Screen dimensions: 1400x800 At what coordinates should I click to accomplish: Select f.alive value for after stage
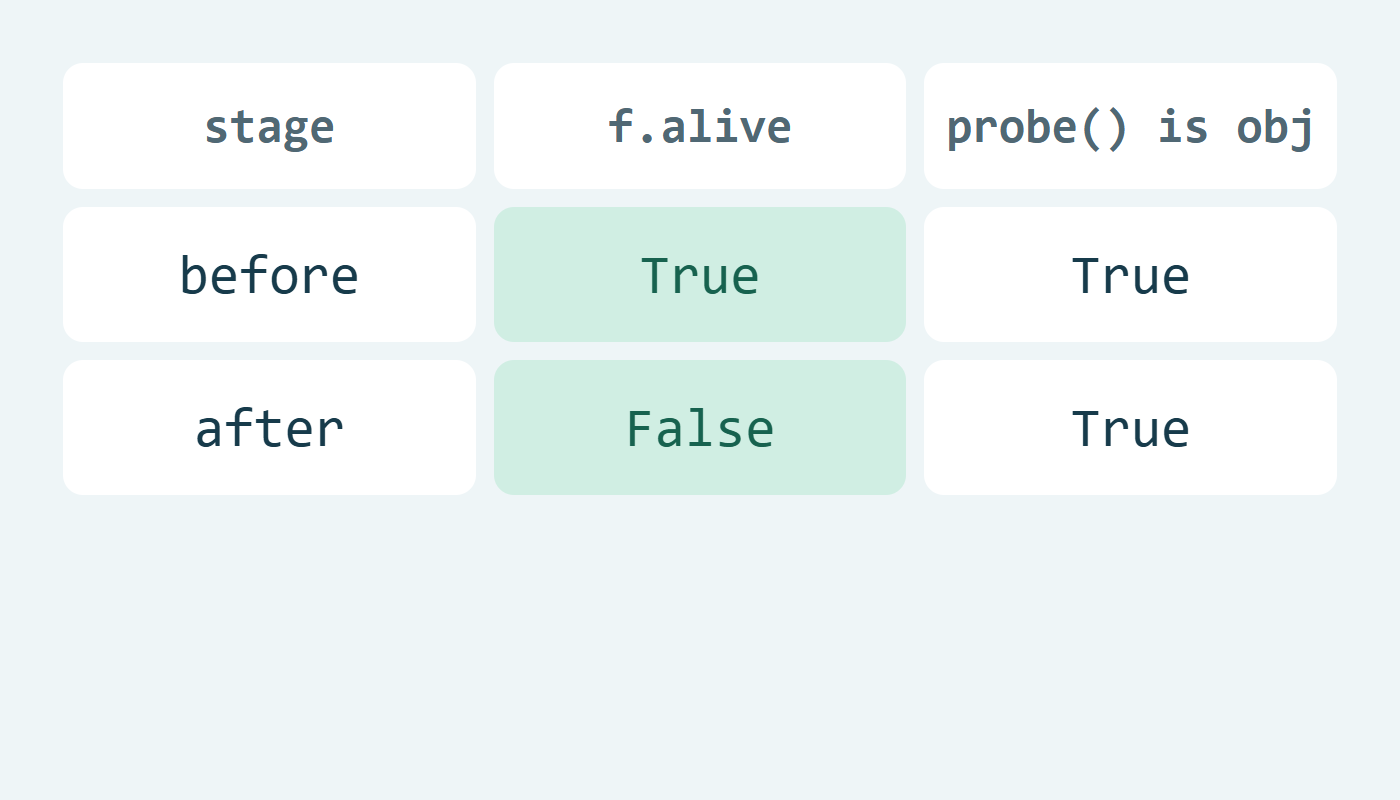[x=700, y=428]
